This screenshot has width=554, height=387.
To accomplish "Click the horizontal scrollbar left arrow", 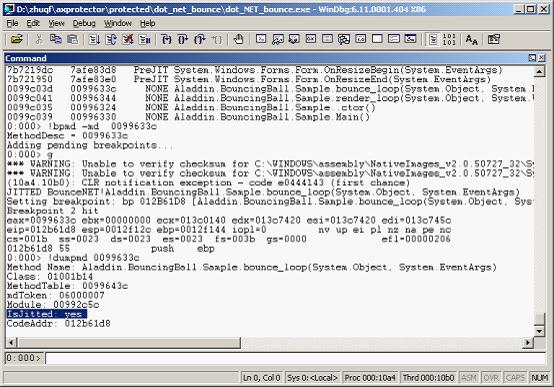I will [x=11, y=342].
